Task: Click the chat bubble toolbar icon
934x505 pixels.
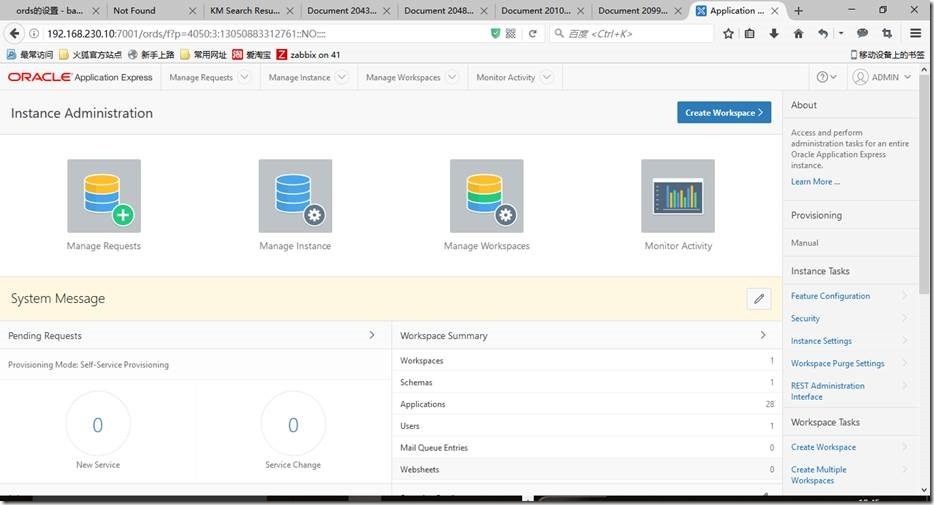Action: click(x=862, y=33)
